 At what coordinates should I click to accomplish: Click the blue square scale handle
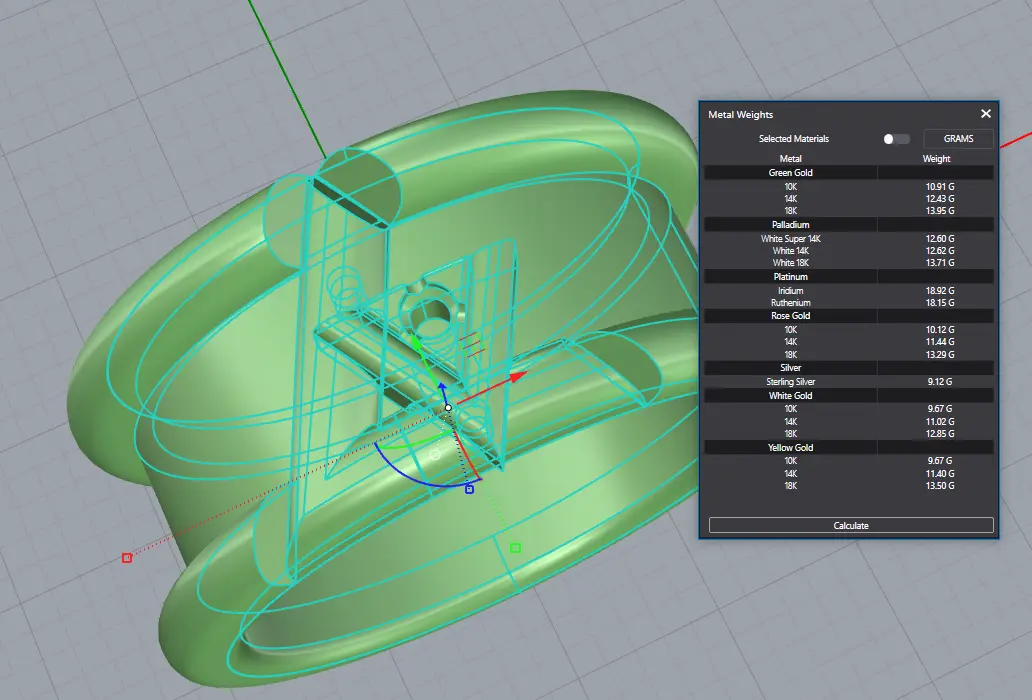(x=469, y=489)
